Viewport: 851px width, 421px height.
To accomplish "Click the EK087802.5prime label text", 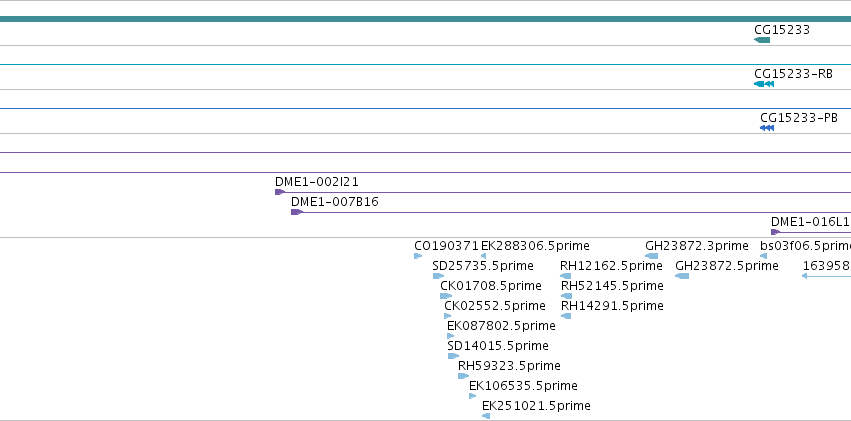I will pos(501,326).
